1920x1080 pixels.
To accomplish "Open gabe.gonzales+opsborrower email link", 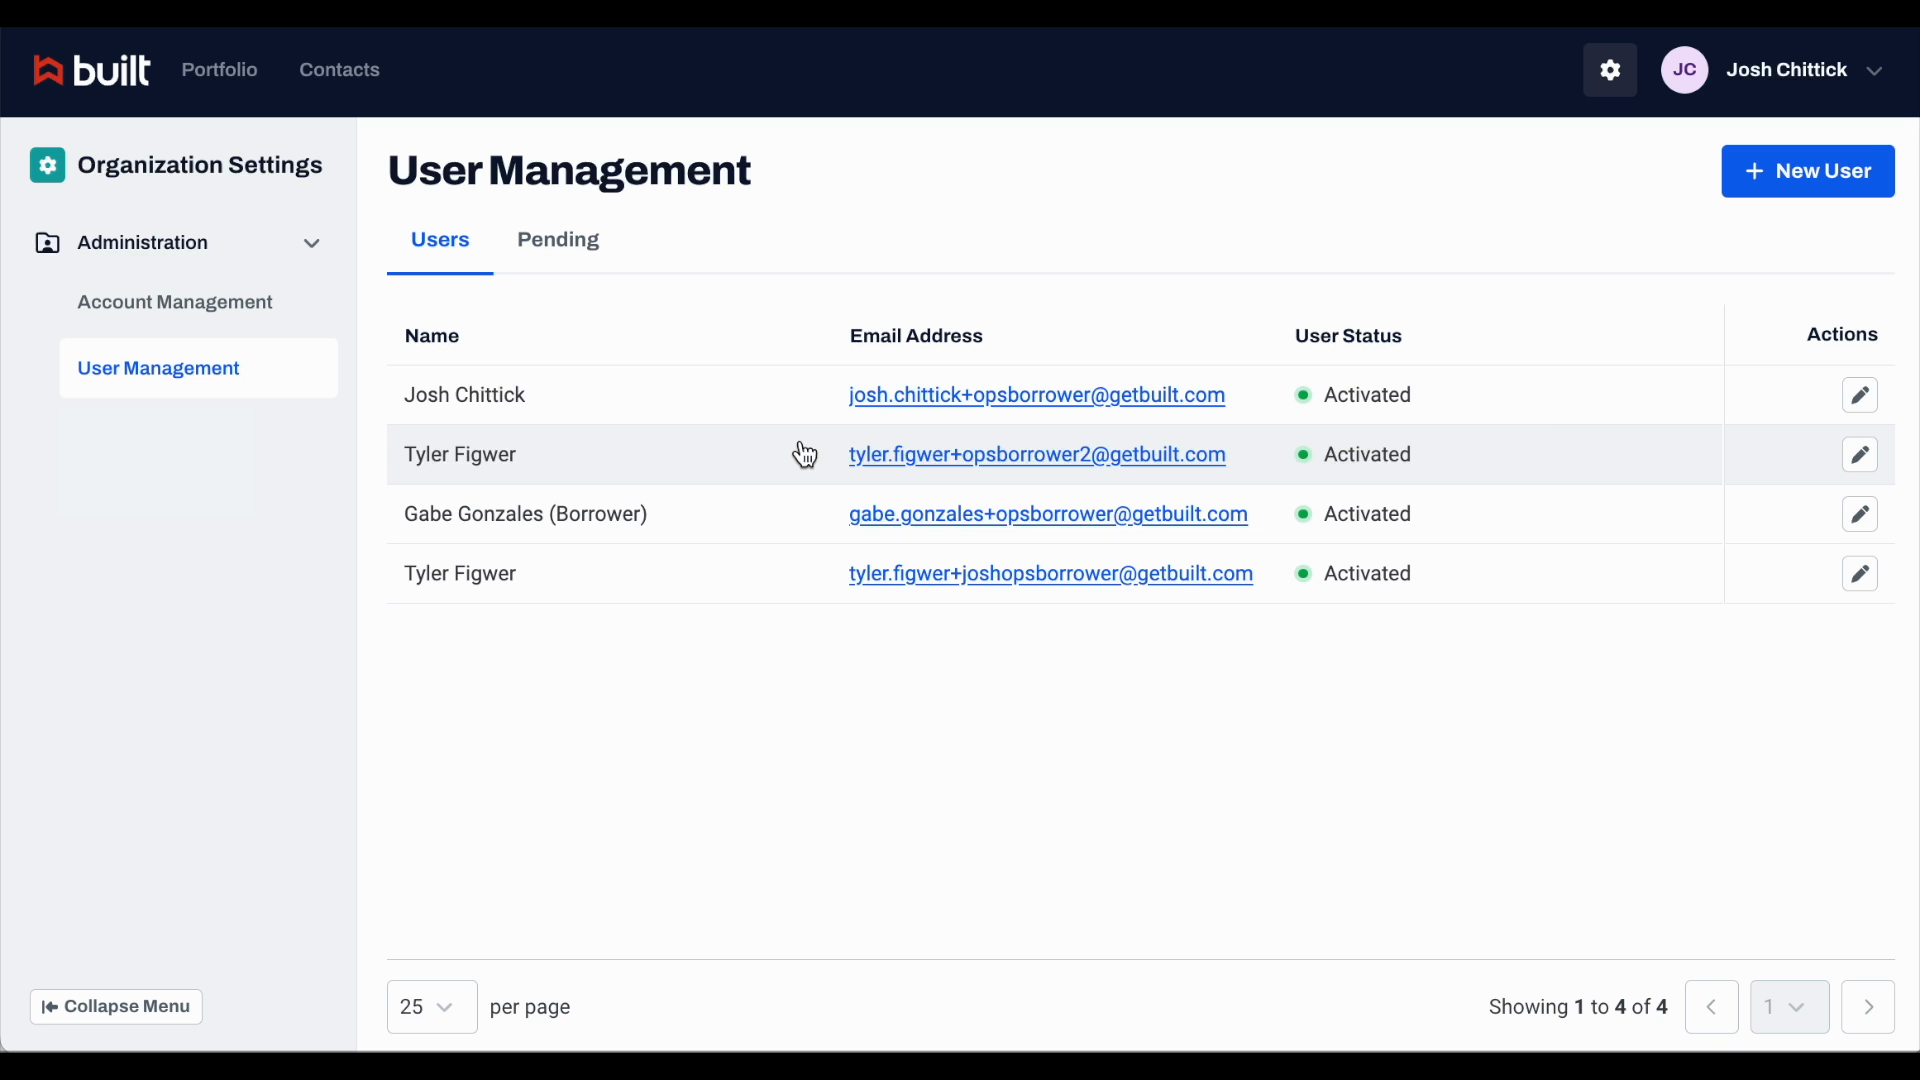I will click(1047, 514).
